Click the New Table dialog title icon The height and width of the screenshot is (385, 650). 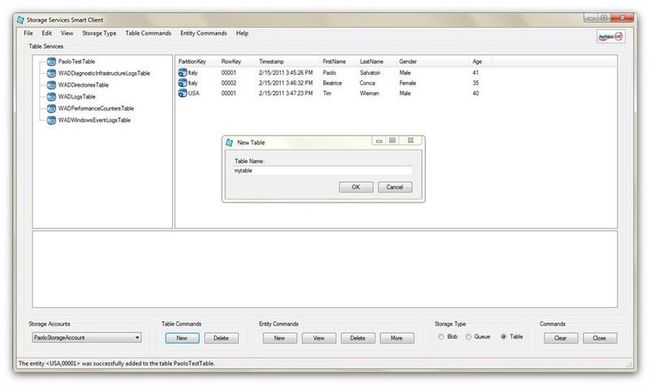pos(229,143)
